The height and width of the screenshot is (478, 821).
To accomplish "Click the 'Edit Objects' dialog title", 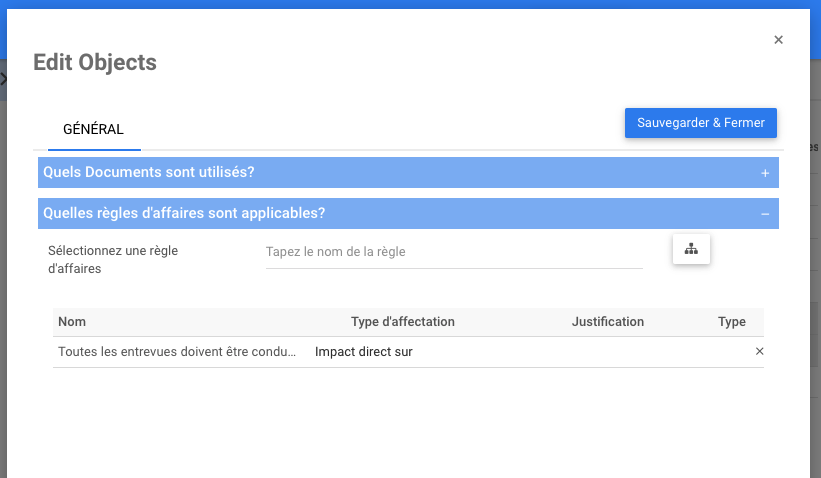I will (95, 62).
